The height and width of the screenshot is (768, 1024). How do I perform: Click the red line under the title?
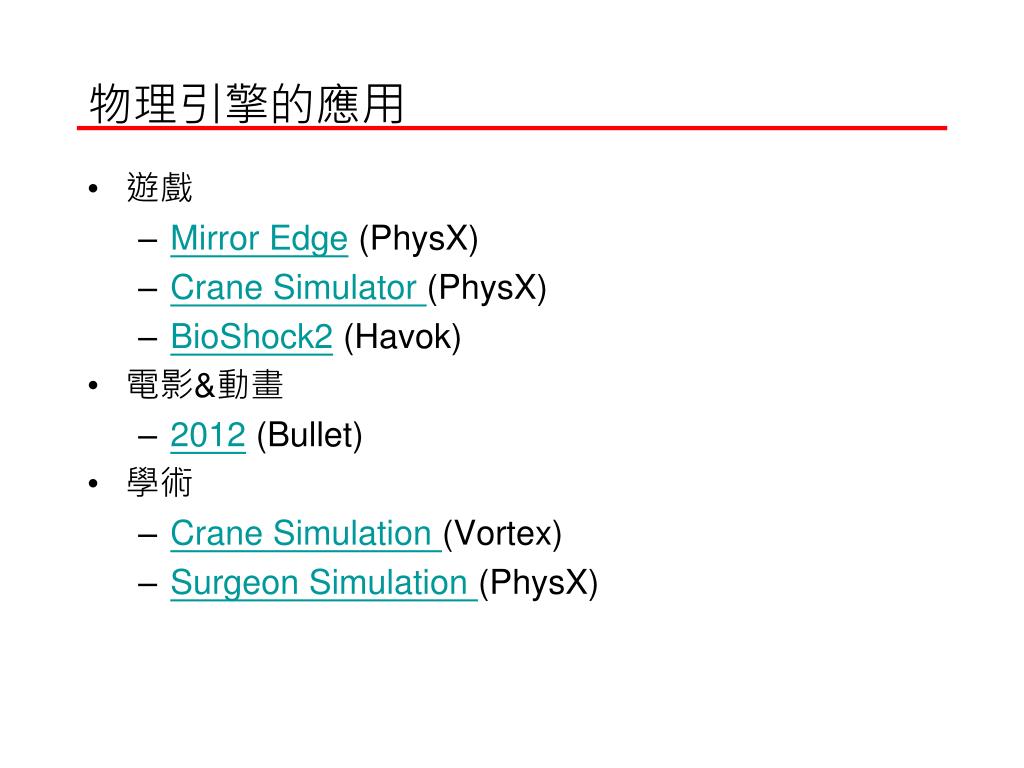[x=512, y=128]
